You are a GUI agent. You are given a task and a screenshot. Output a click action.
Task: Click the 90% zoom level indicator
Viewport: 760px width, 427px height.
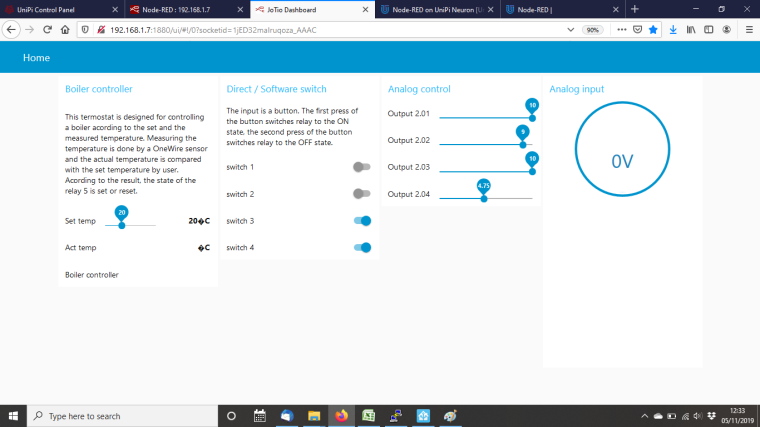pyautogui.click(x=593, y=29)
